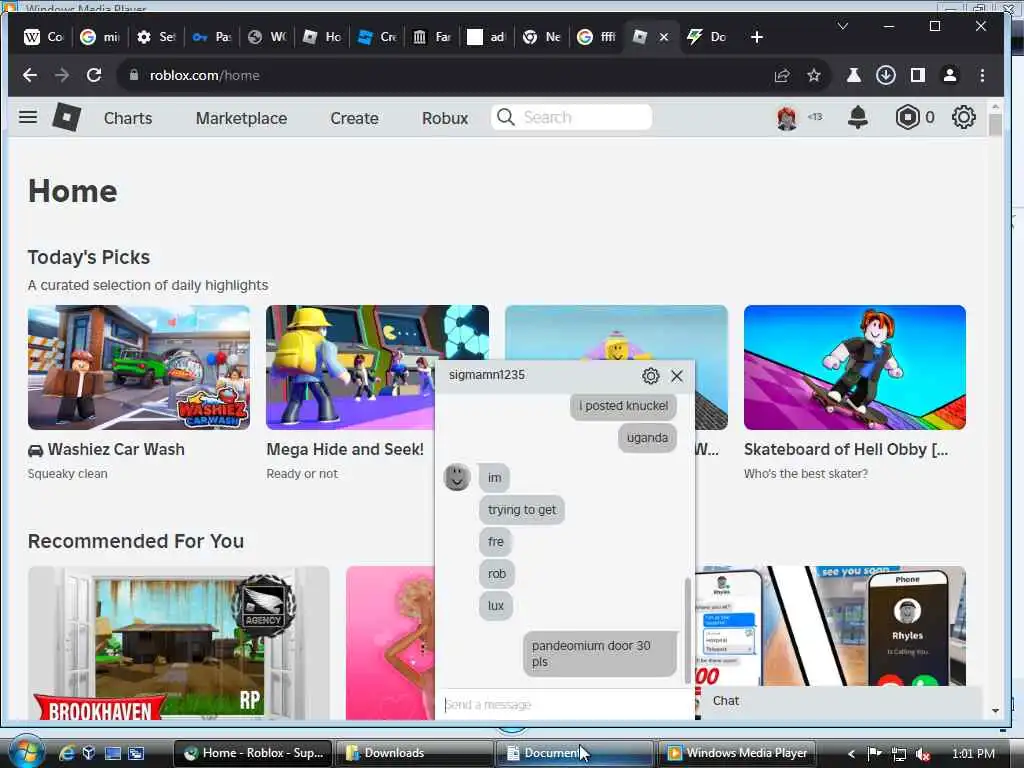Image resolution: width=1024 pixels, height=768 pixels.
Task: Click the sigmamn1235 chat header name
Action: (x=487, y=375)
